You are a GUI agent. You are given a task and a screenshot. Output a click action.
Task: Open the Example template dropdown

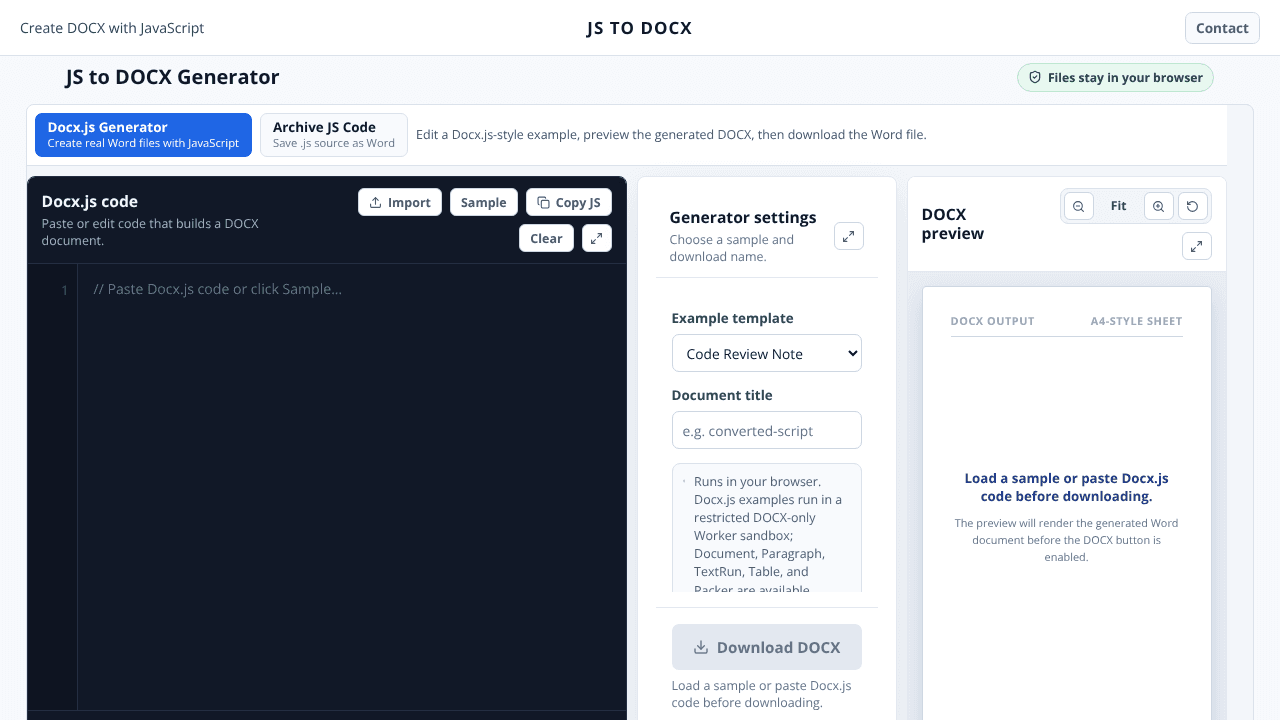click(767, 353)
